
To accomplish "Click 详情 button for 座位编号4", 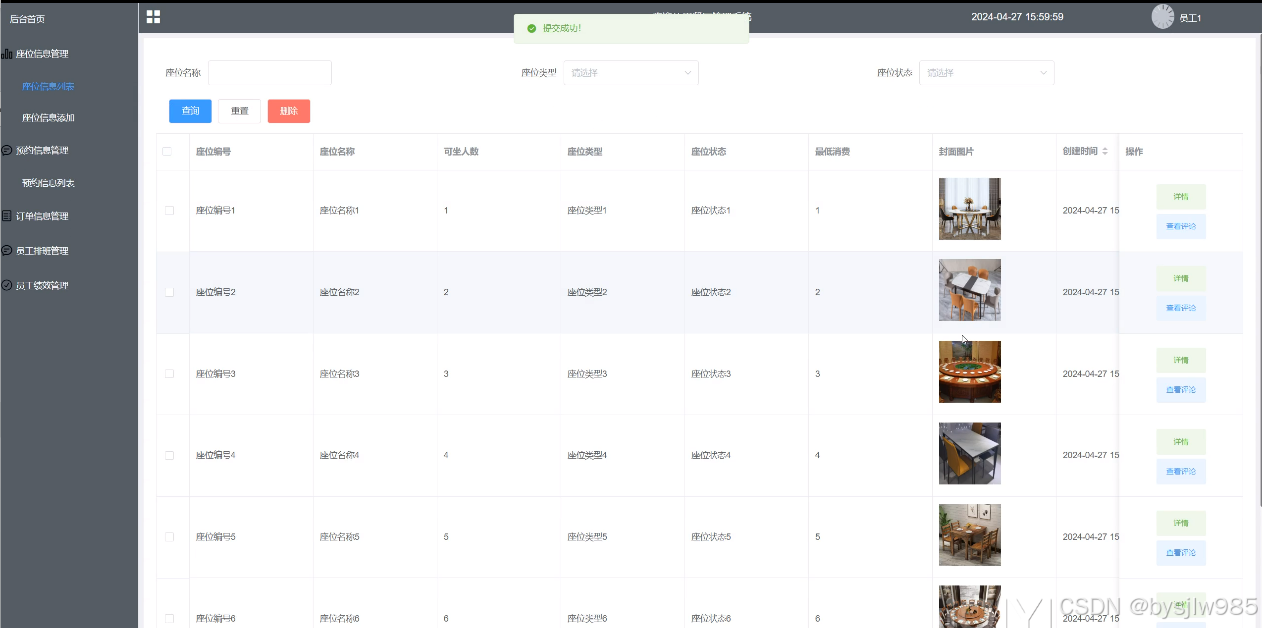I will (1181, 442).
